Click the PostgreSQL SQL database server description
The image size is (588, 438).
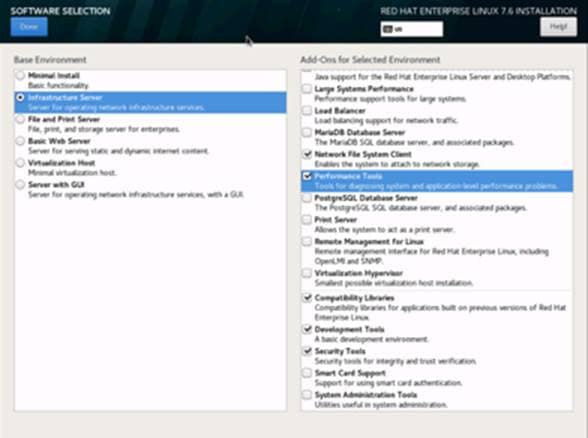click(x=421, y=208)
